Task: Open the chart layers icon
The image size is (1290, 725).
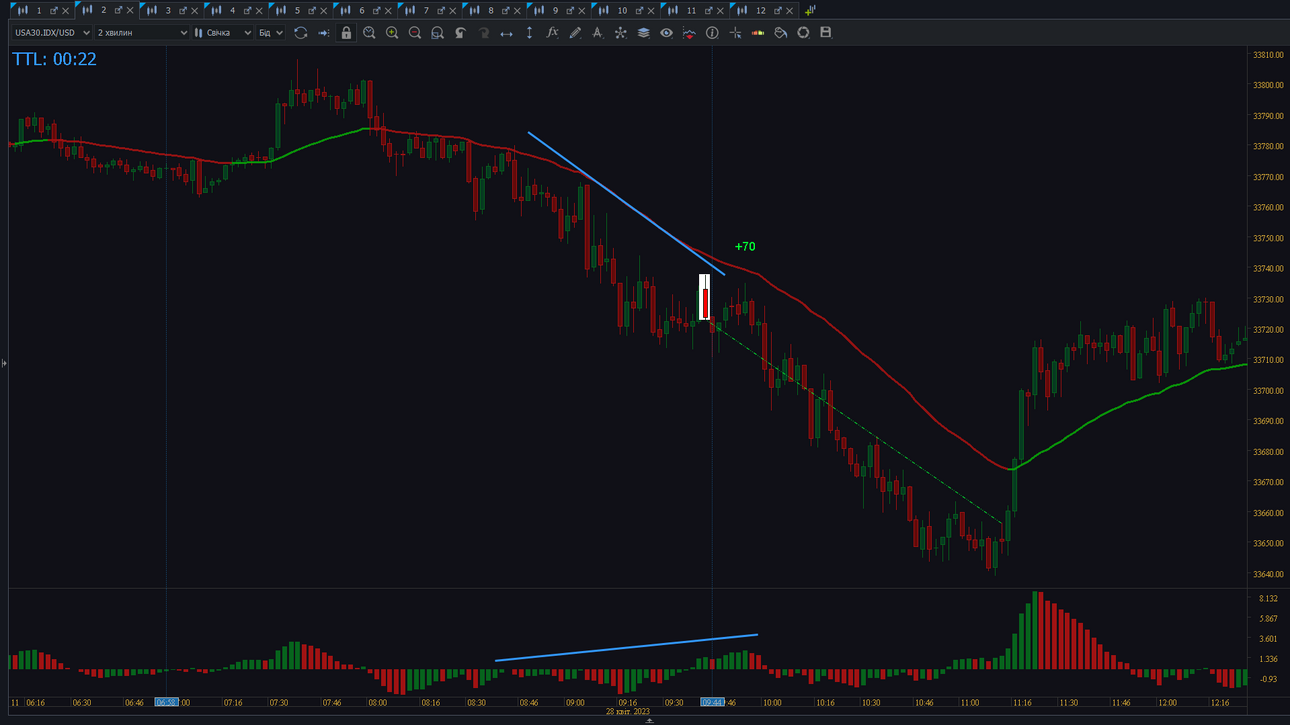Action: (x=643, y=33)
